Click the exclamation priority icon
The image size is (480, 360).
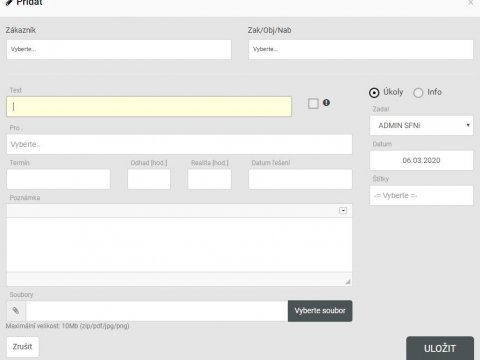click(x=326, y=103)
